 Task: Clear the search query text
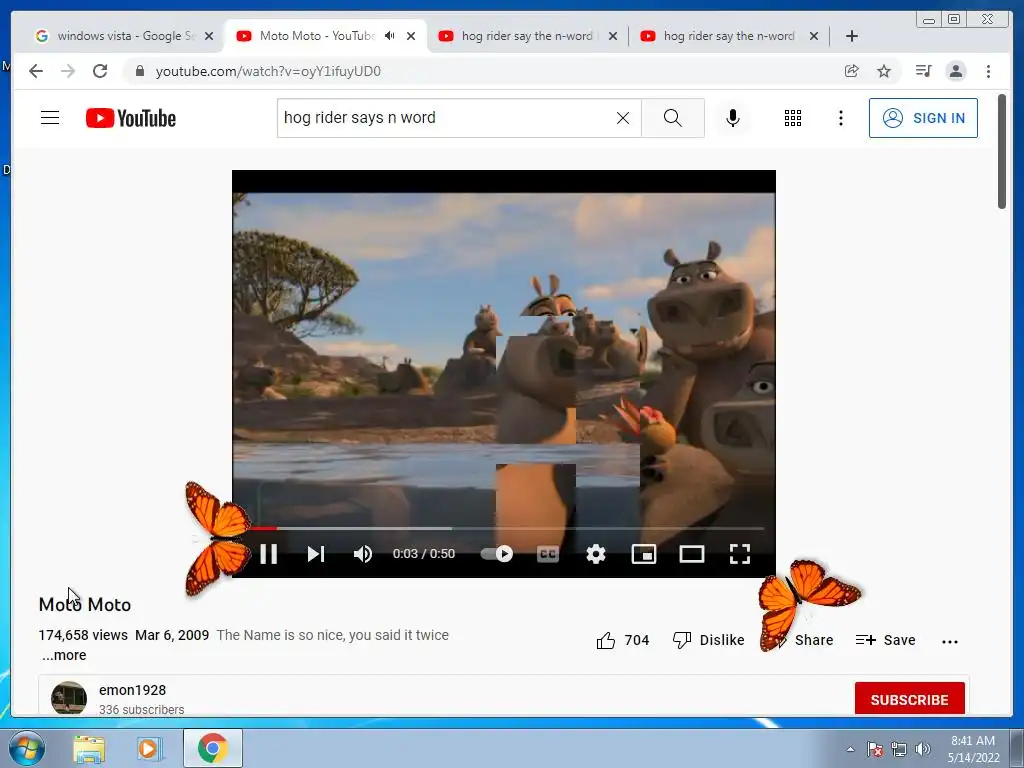click(x=623, y=118)
